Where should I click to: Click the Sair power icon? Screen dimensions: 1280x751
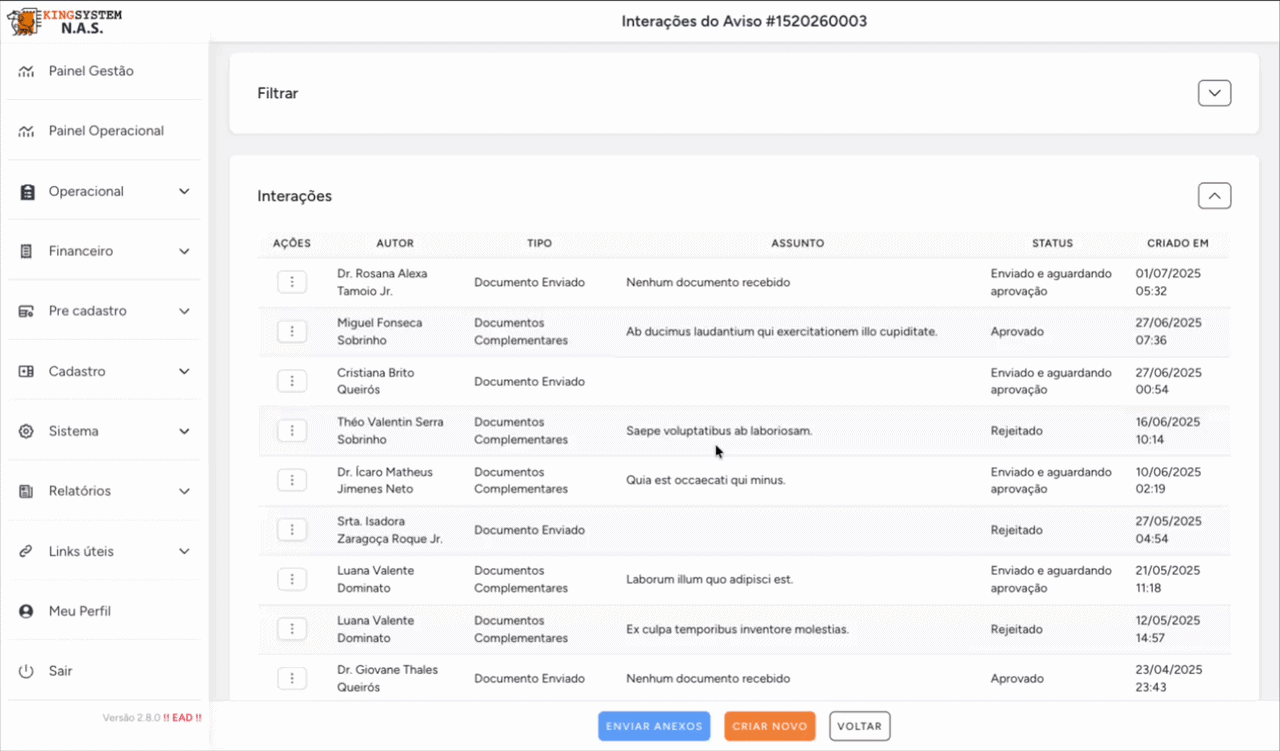[x=27, y=671]
